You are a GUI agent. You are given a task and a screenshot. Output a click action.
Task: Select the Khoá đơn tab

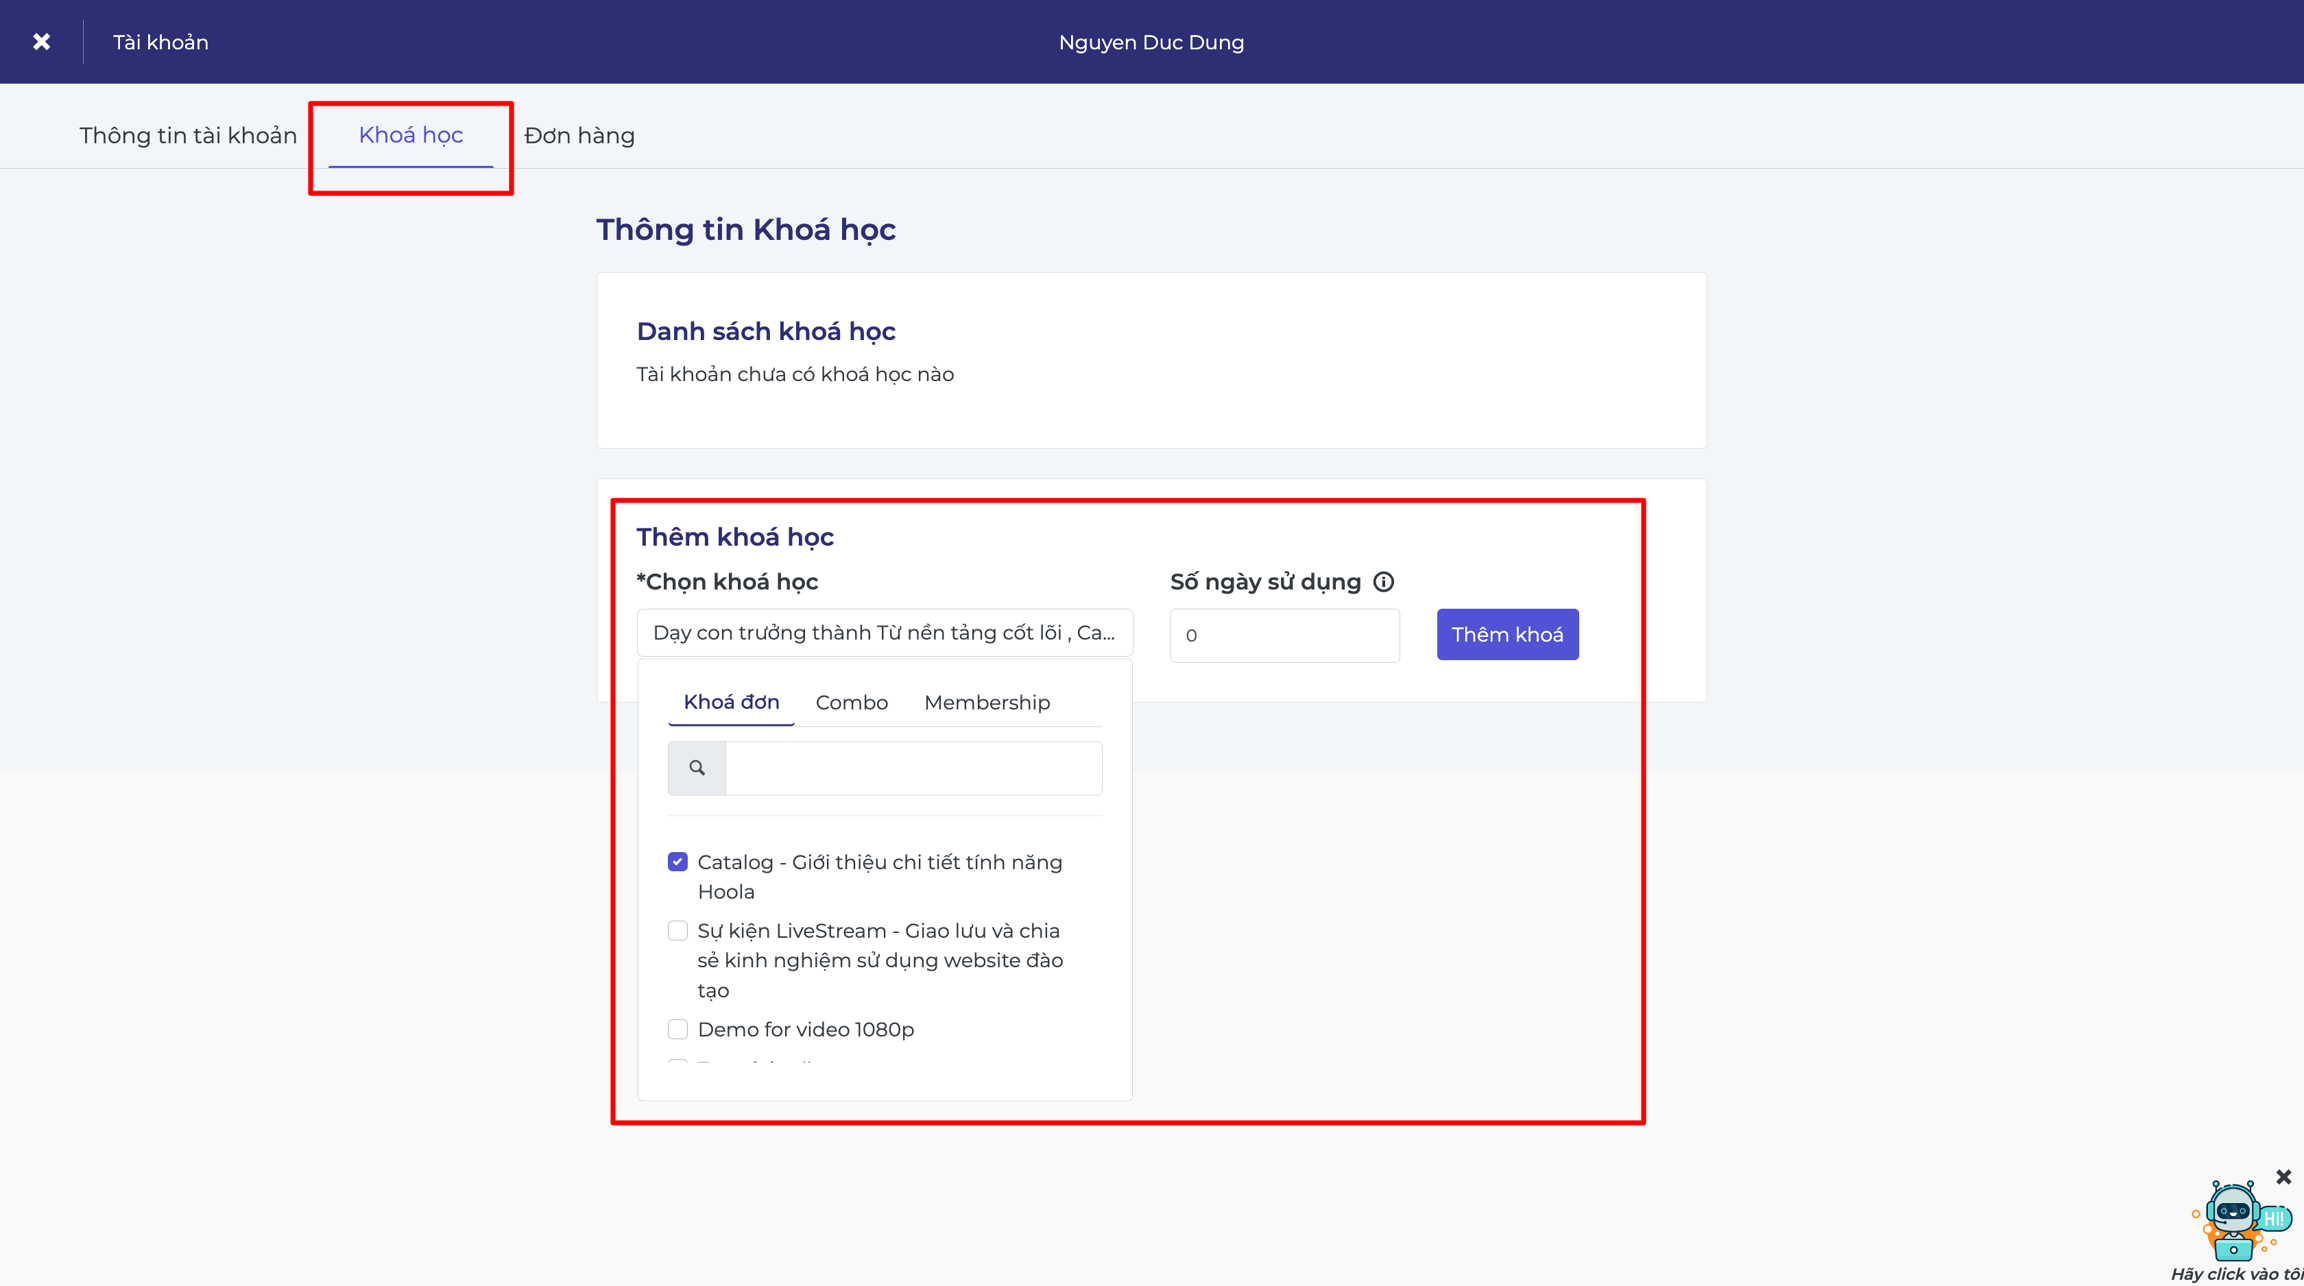click(x=731, y=703)
